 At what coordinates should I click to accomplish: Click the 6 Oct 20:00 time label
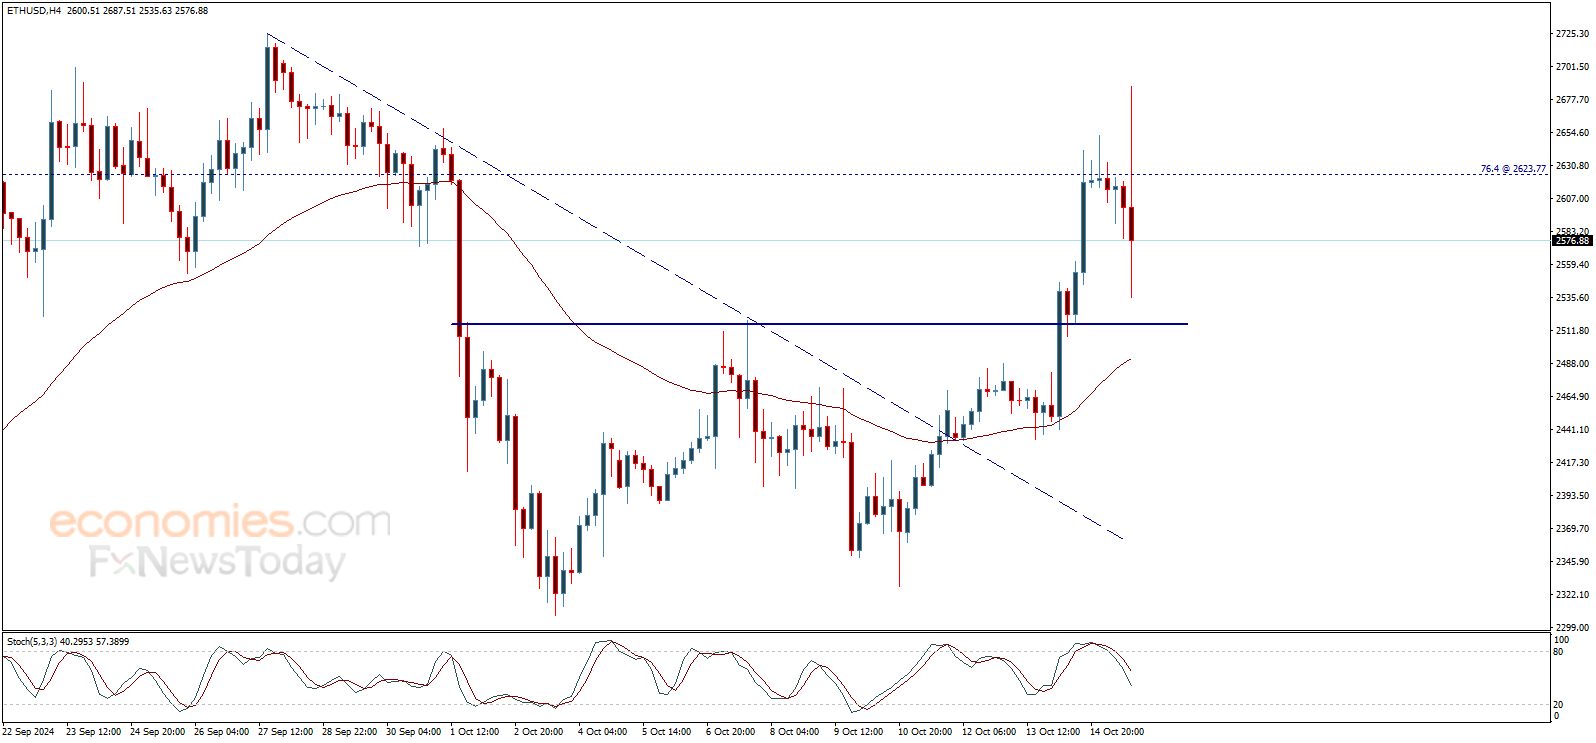pos(730,732)
